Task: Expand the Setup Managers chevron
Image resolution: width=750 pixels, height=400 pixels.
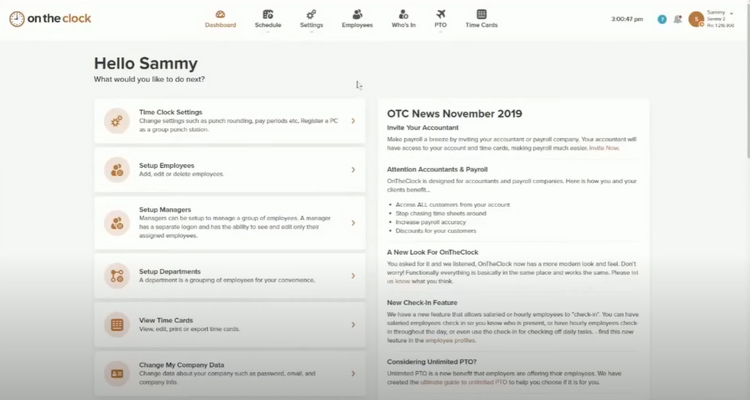Action: click(x=353, y=223)
